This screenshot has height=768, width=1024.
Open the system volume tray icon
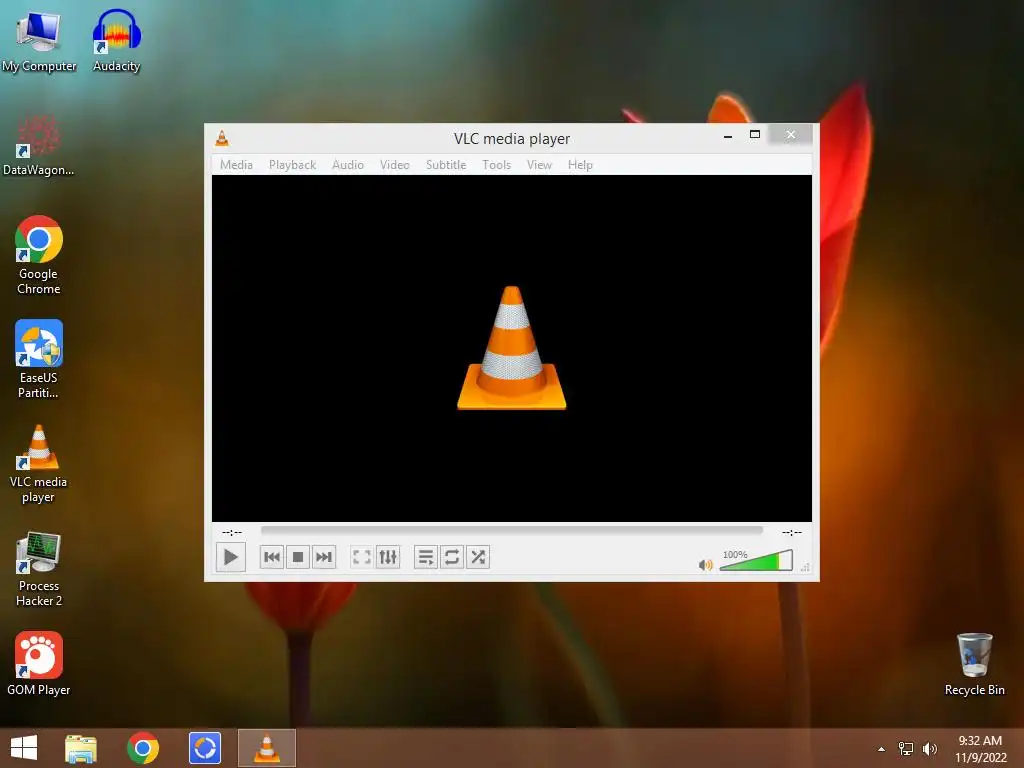pyautogui.click(x=930, y=749)
